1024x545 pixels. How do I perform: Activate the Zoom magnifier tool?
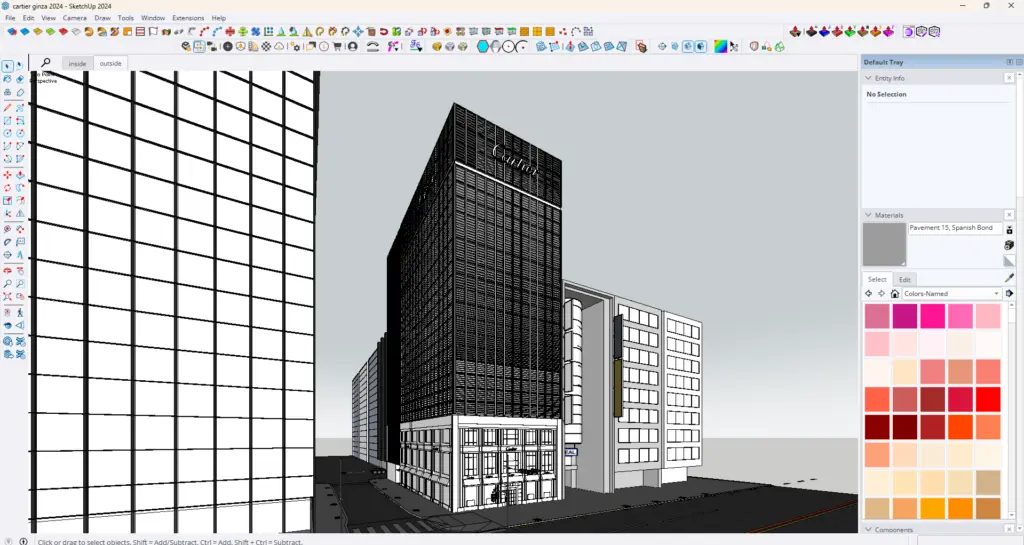click(7, 284)
